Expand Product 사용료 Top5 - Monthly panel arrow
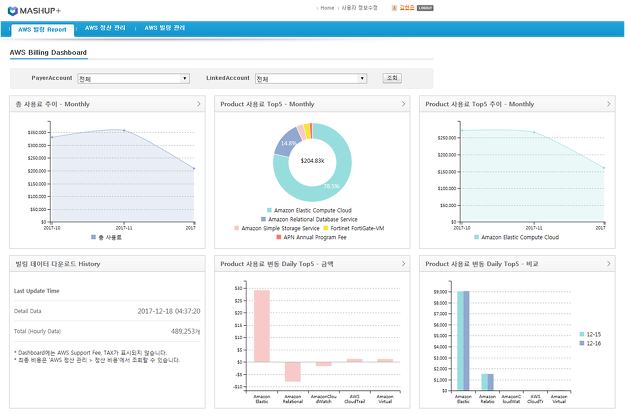The image size is (625, 414). [403, 104]
